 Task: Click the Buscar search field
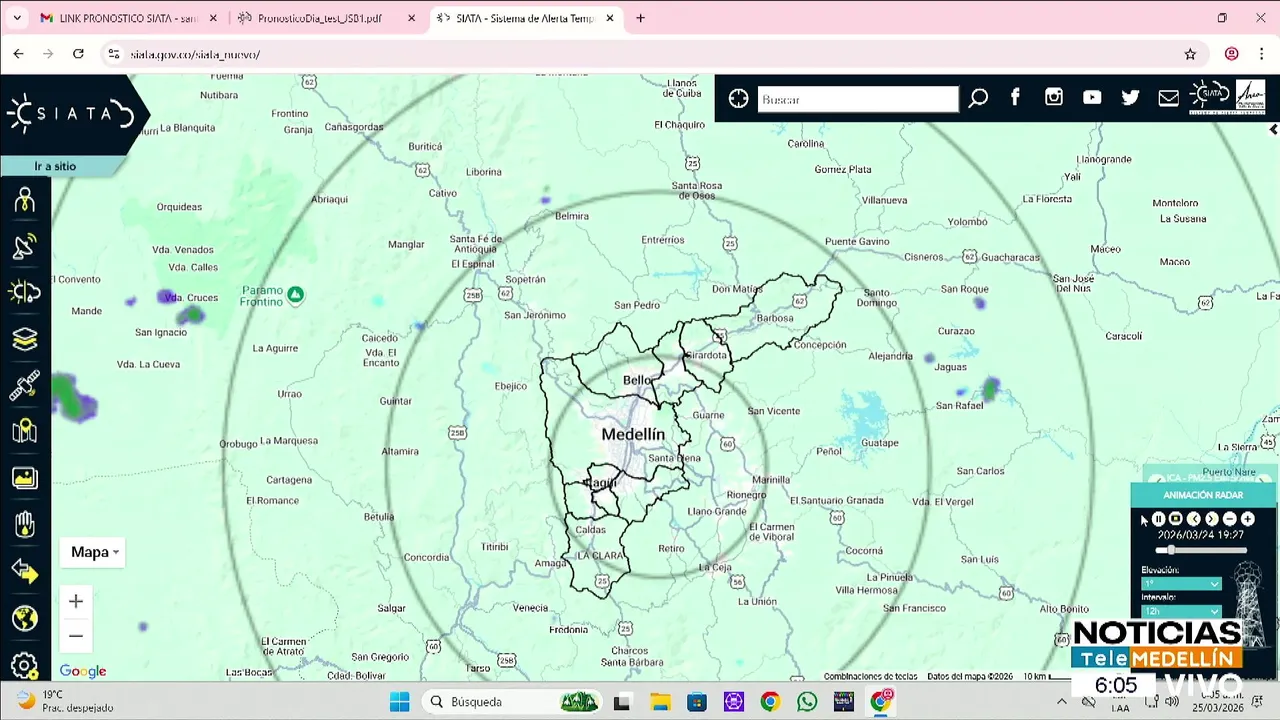(858, 99)
